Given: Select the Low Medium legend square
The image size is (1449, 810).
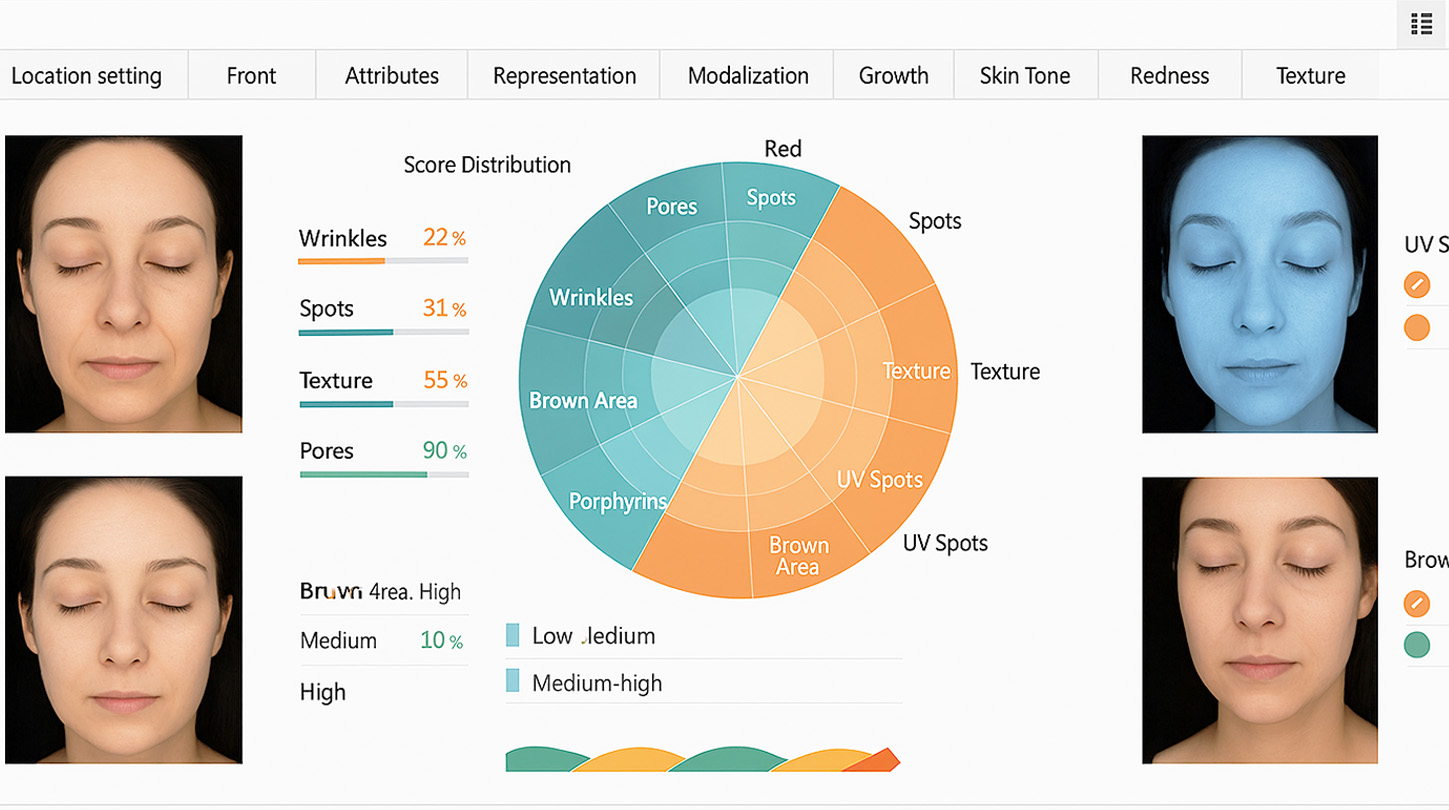Looking at the screenshot, I should point(513,635).
